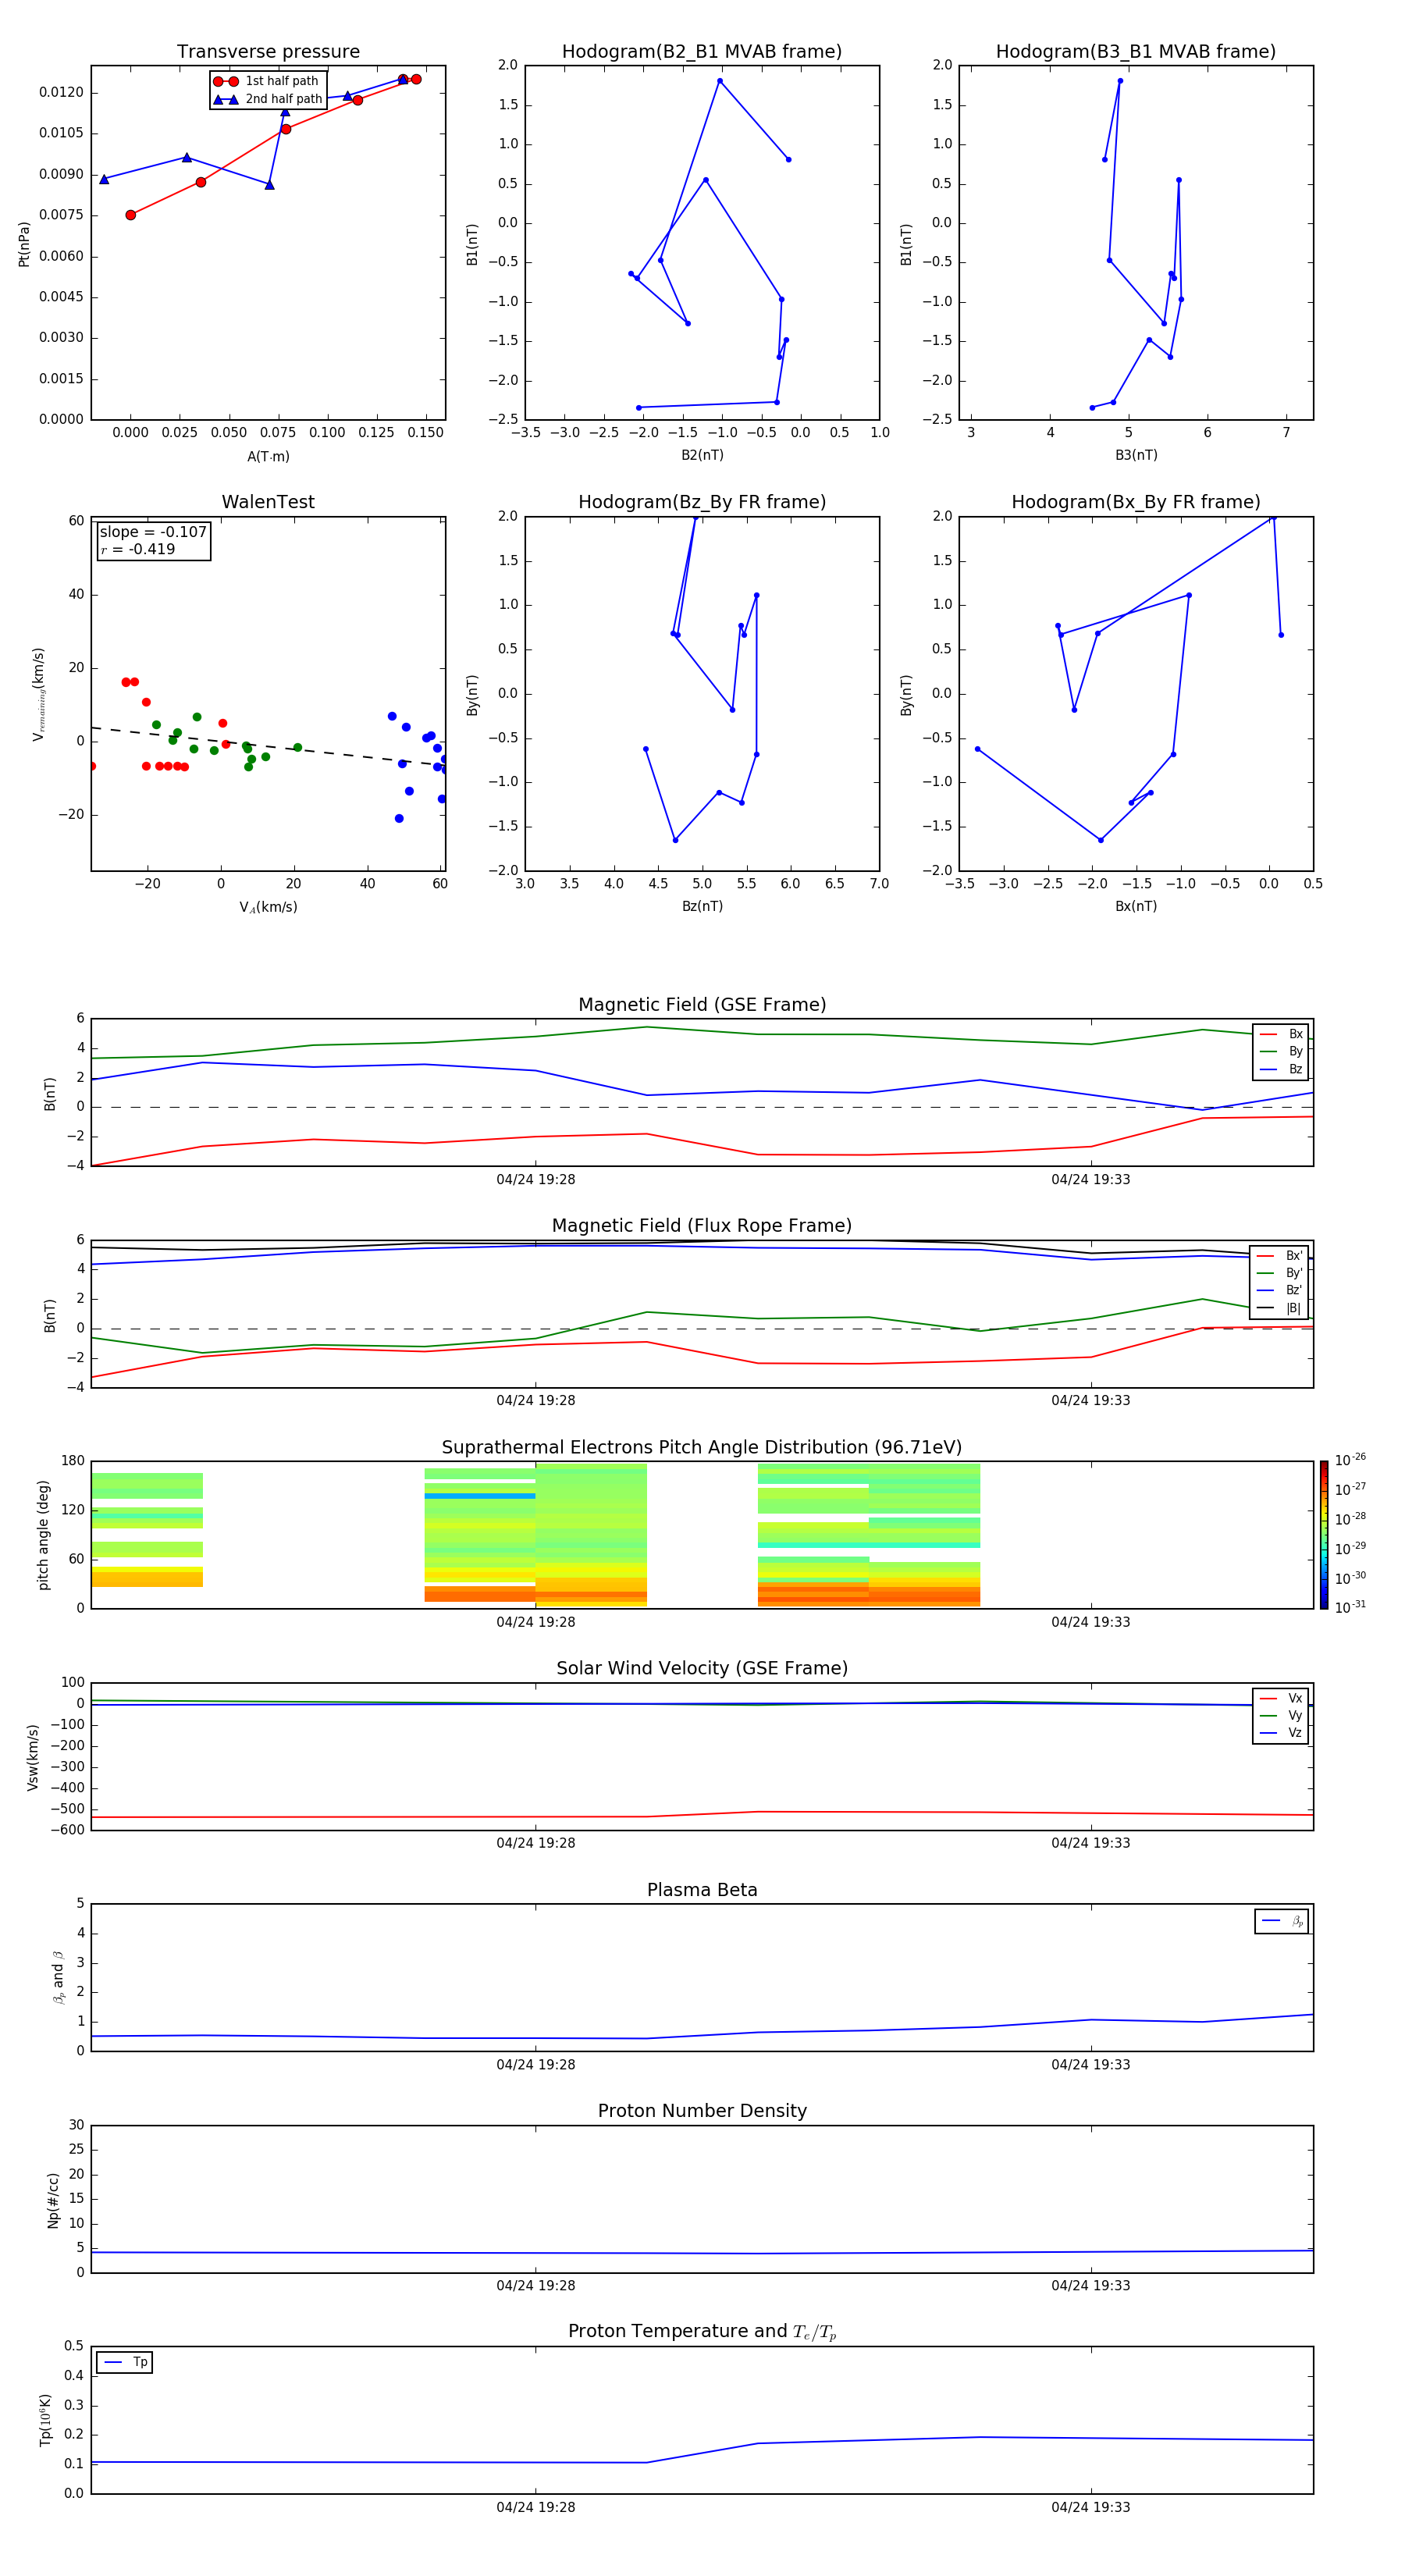Click the Bz legend entry in GSE magnetic field
The height and width of the screenshot is (2576, 1405).
tap(1281, 1070)
